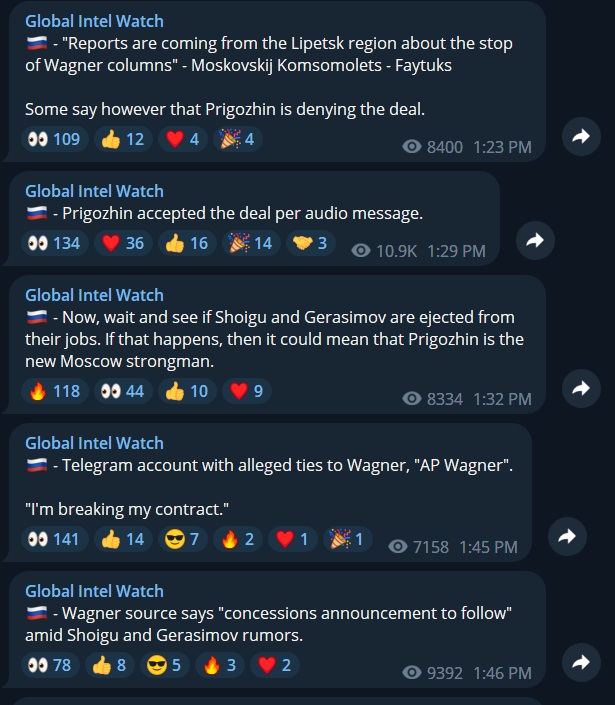615x705 pixels.
Task: Tap eyes reaction showing 141
Action: (x=54, y=539)
